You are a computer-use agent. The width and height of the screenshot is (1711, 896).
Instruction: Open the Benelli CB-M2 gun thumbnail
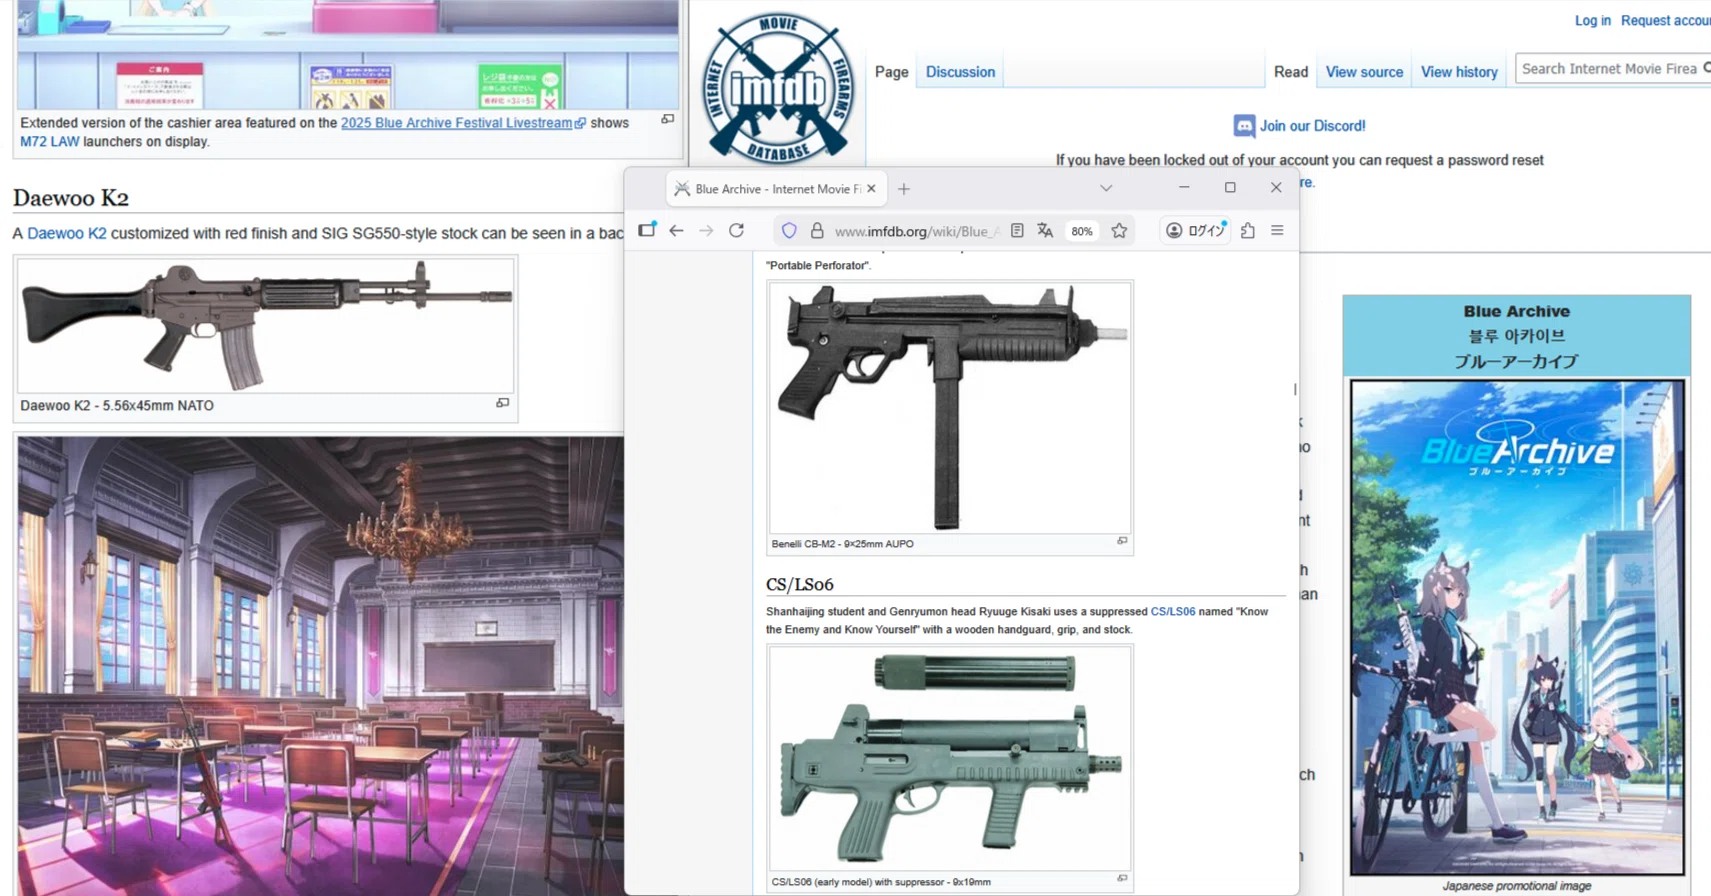click(x=950, y=408)
